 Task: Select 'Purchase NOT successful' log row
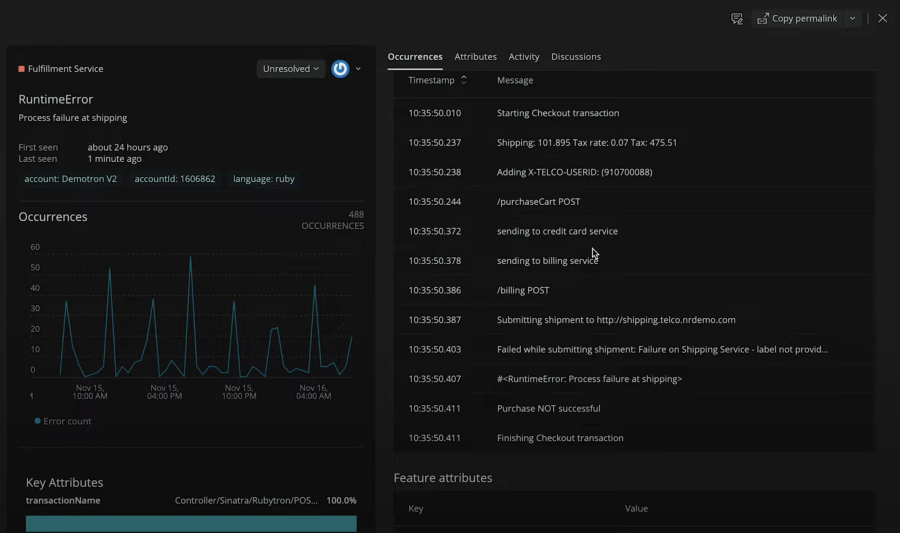click(x=634, y=408)
